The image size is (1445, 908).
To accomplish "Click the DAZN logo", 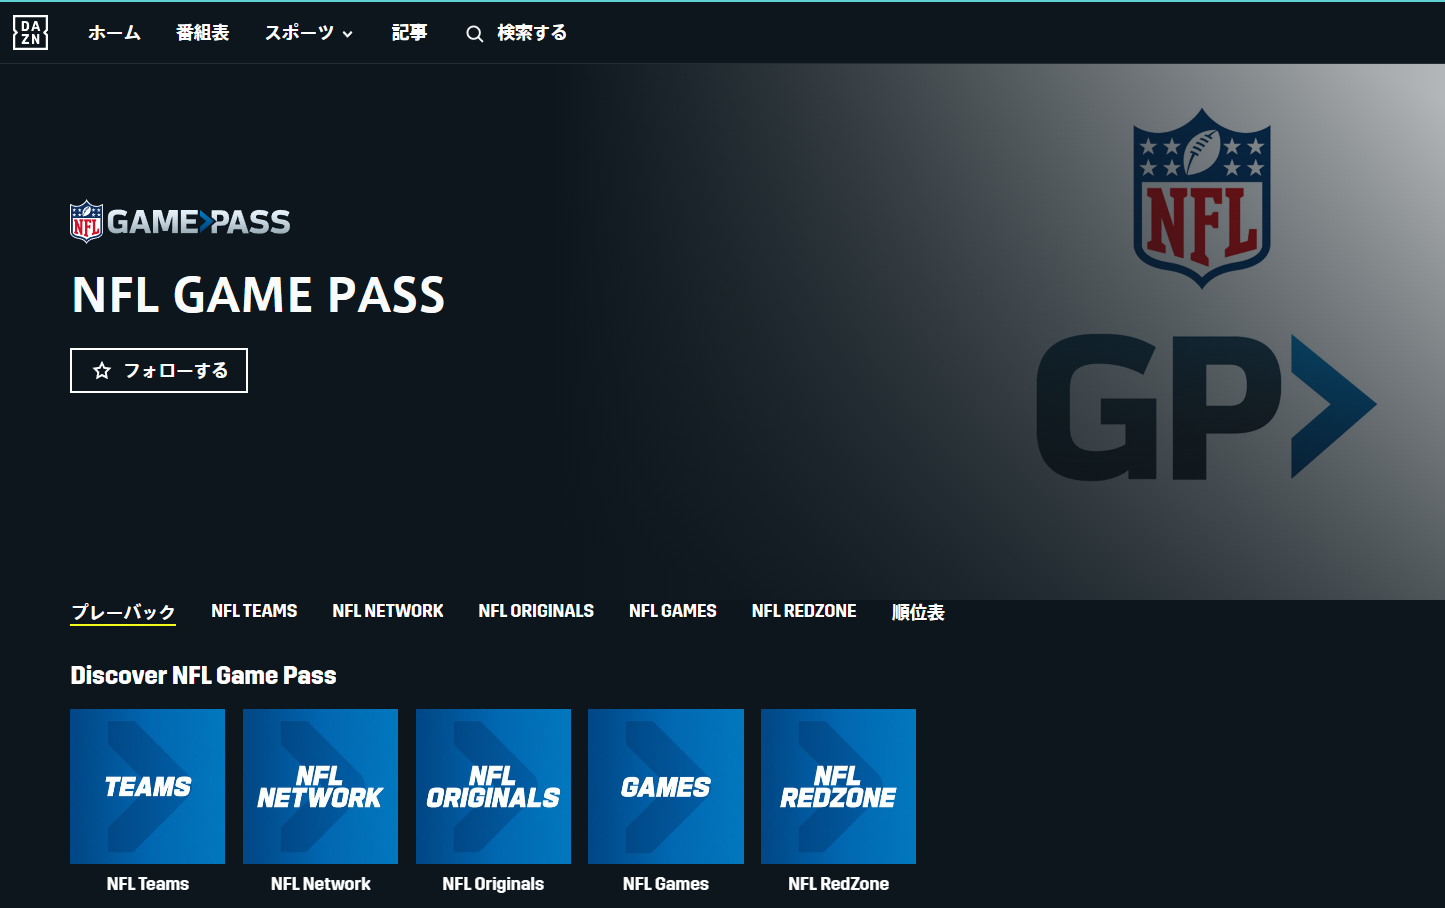I will (29, 31).
